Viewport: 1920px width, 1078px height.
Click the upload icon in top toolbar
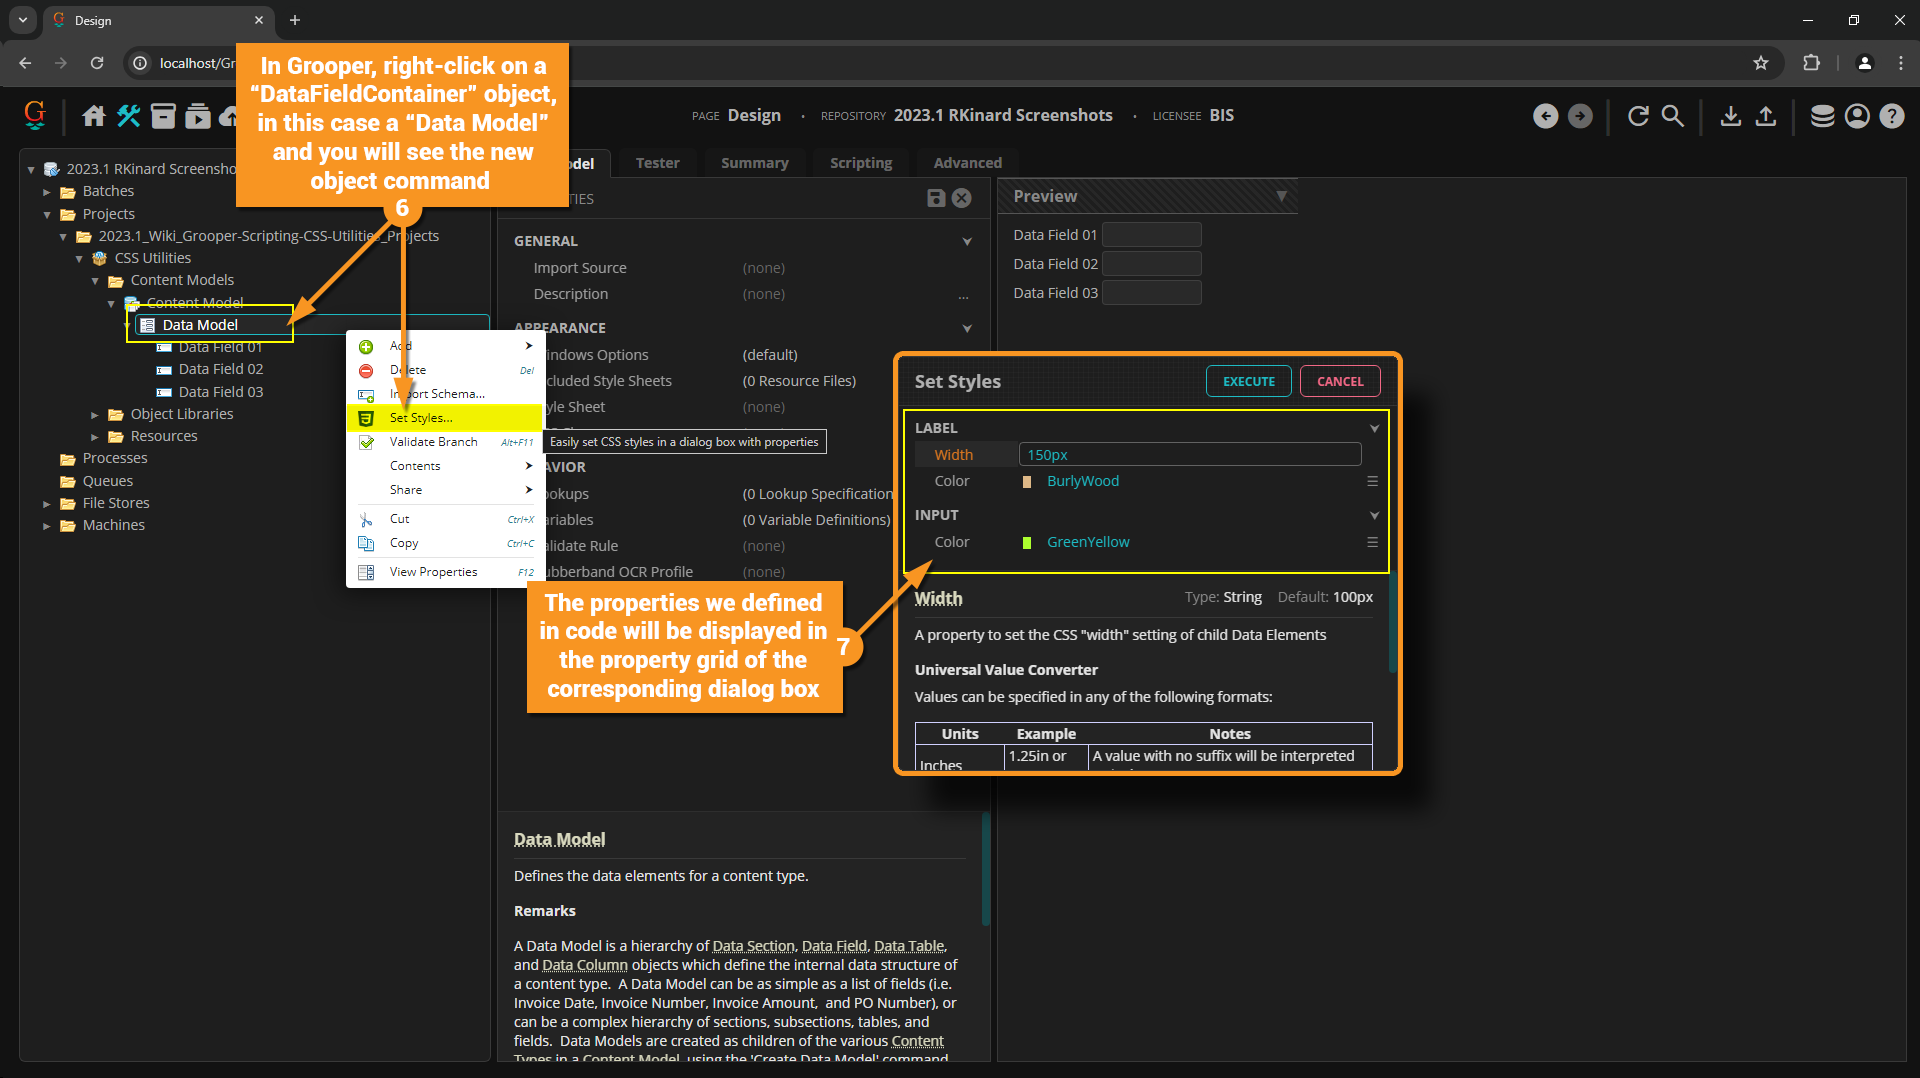pyautogui.click(x=1766, y=116)
